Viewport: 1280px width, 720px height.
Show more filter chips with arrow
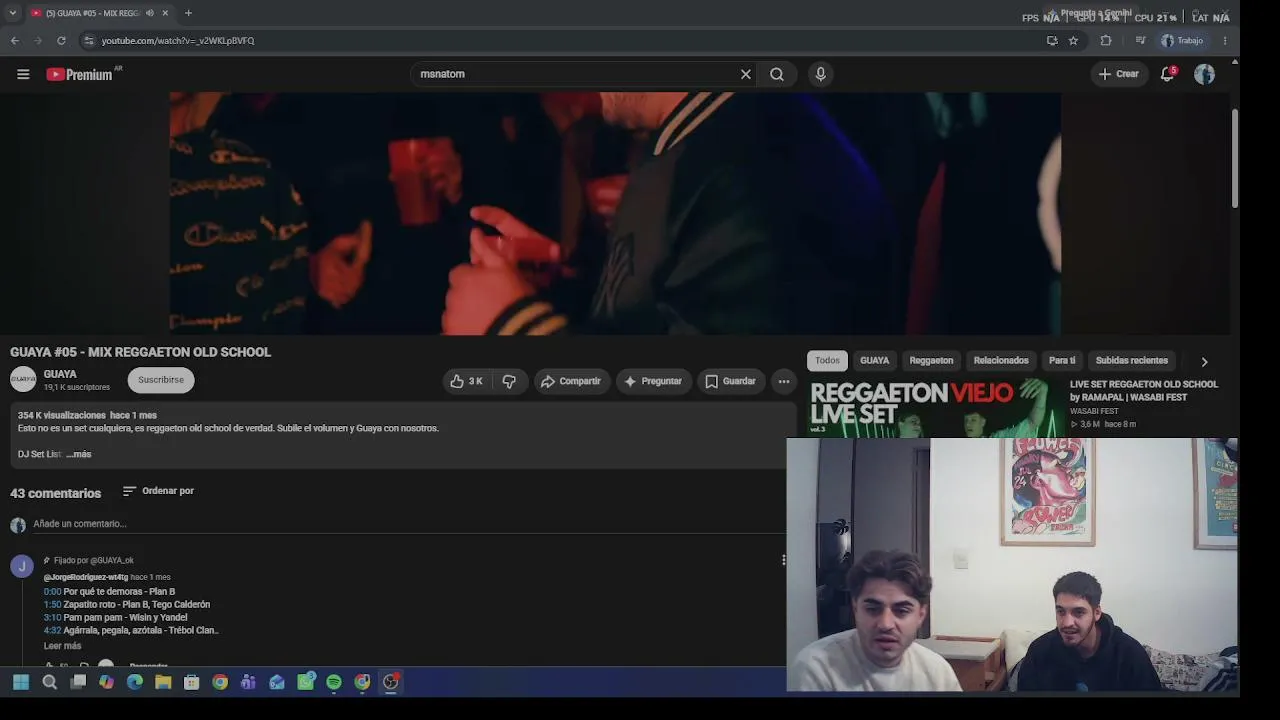pos(1204,361)
